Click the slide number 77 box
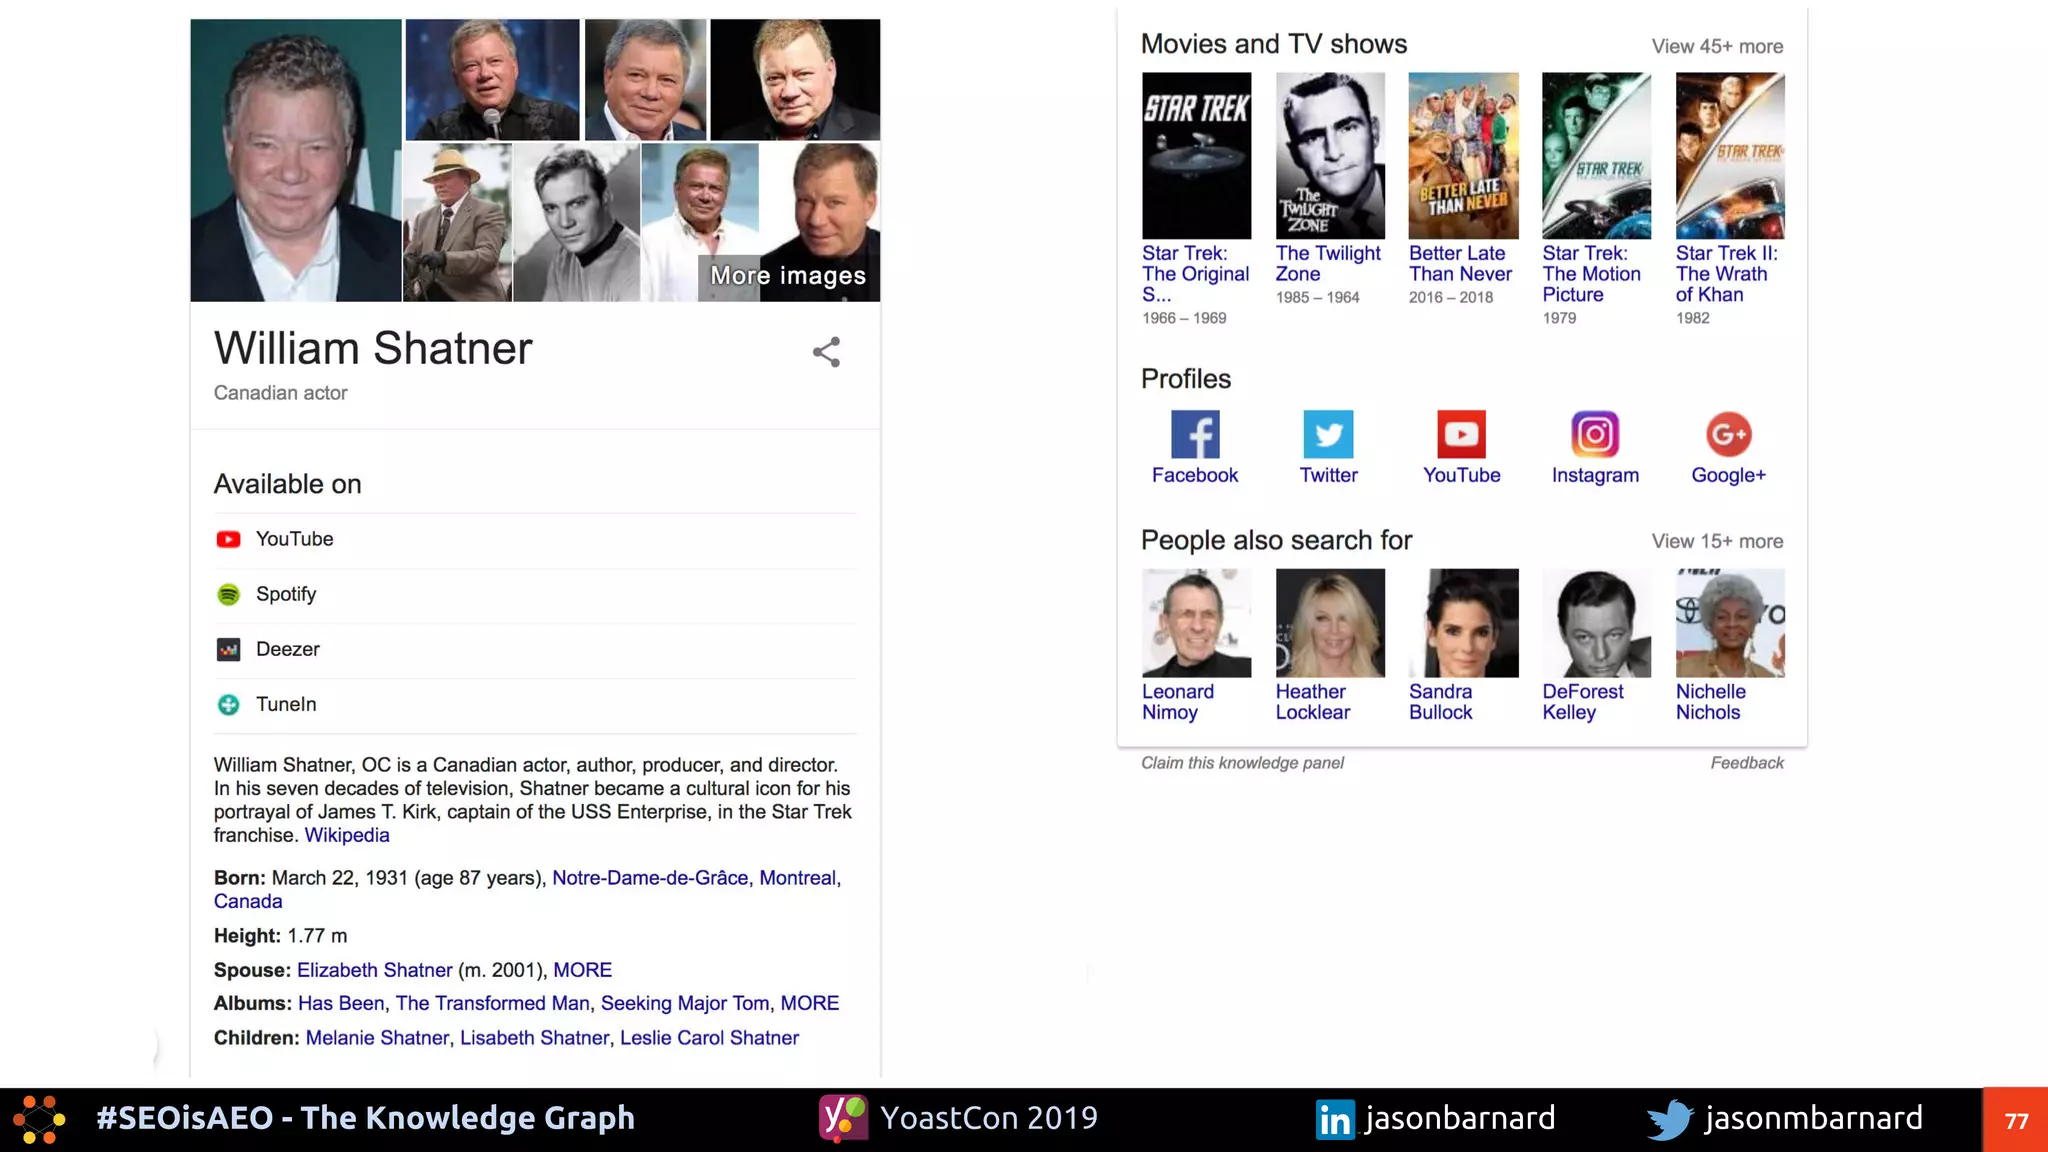Image resolution: width=2048 pixels, height=1152 pixels. coord(2016,1120)
